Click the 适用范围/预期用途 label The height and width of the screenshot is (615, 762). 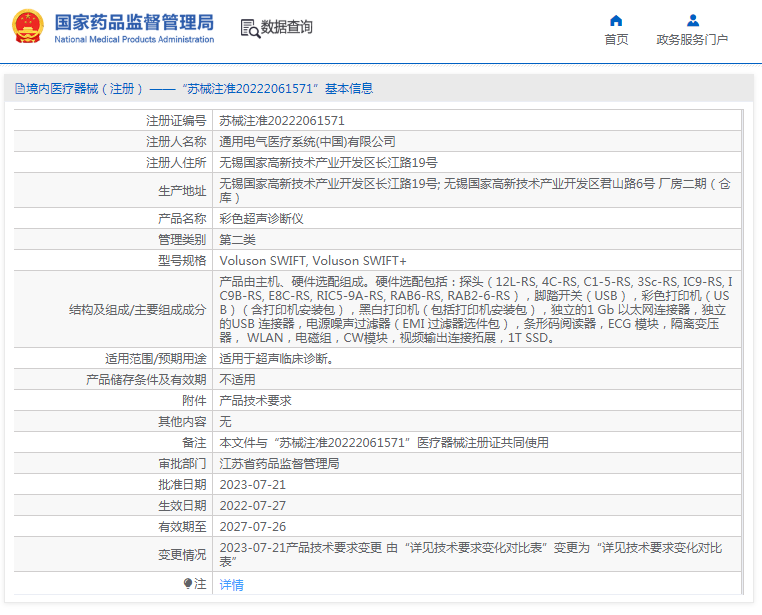point(156,359)
